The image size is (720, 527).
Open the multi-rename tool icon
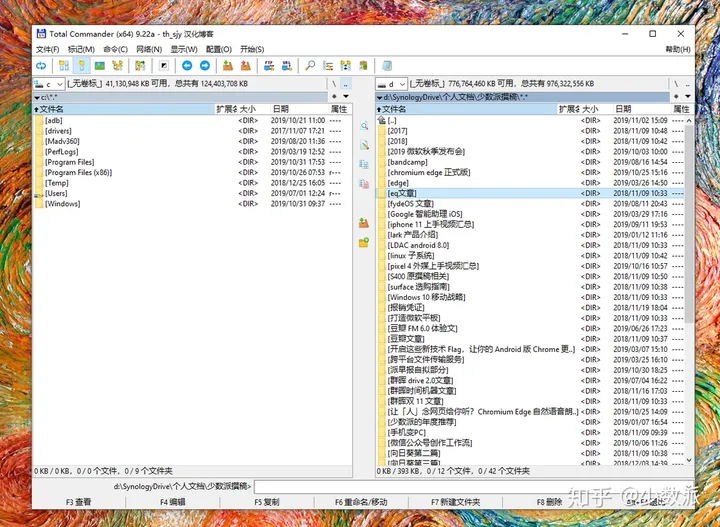click(328, 66)
